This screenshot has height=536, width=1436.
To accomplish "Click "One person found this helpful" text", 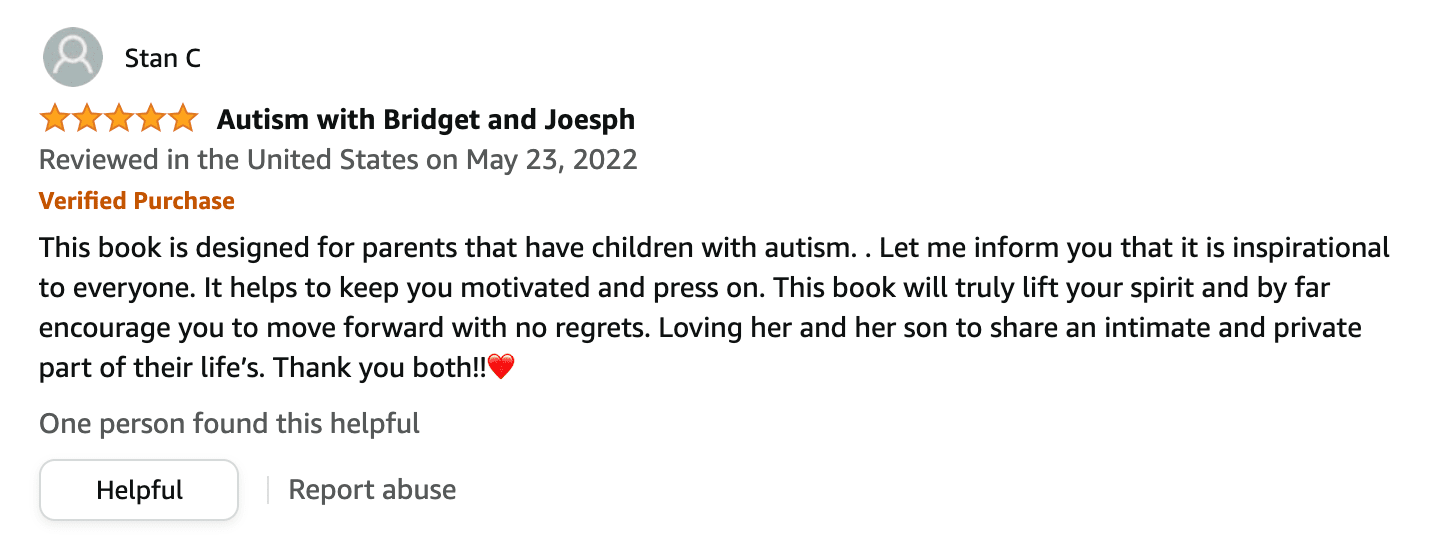I will click(x=229, y=424).
